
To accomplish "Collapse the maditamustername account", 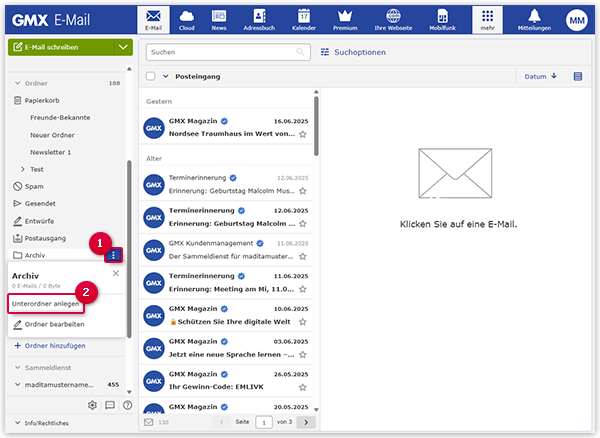I will click(18, 385).
